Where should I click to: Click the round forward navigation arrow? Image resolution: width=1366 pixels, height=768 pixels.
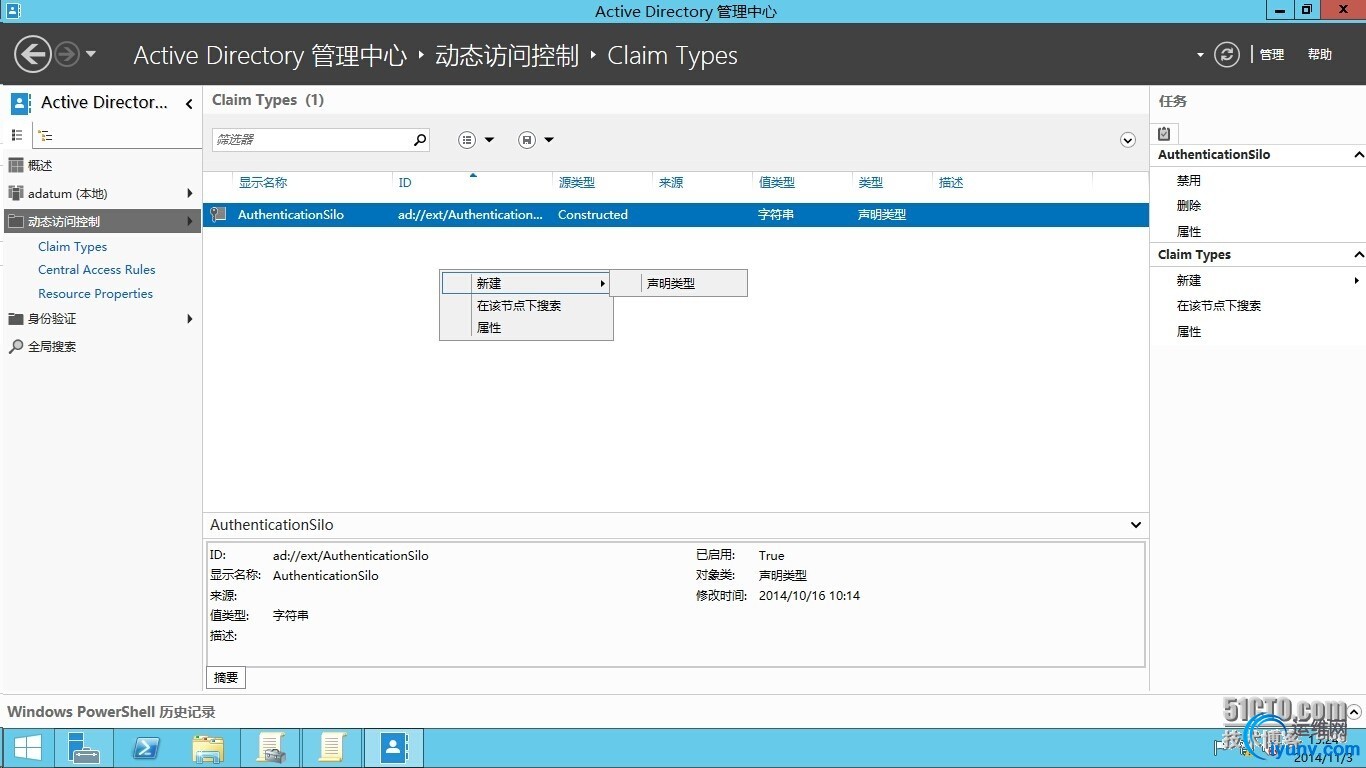click(67, 54)
